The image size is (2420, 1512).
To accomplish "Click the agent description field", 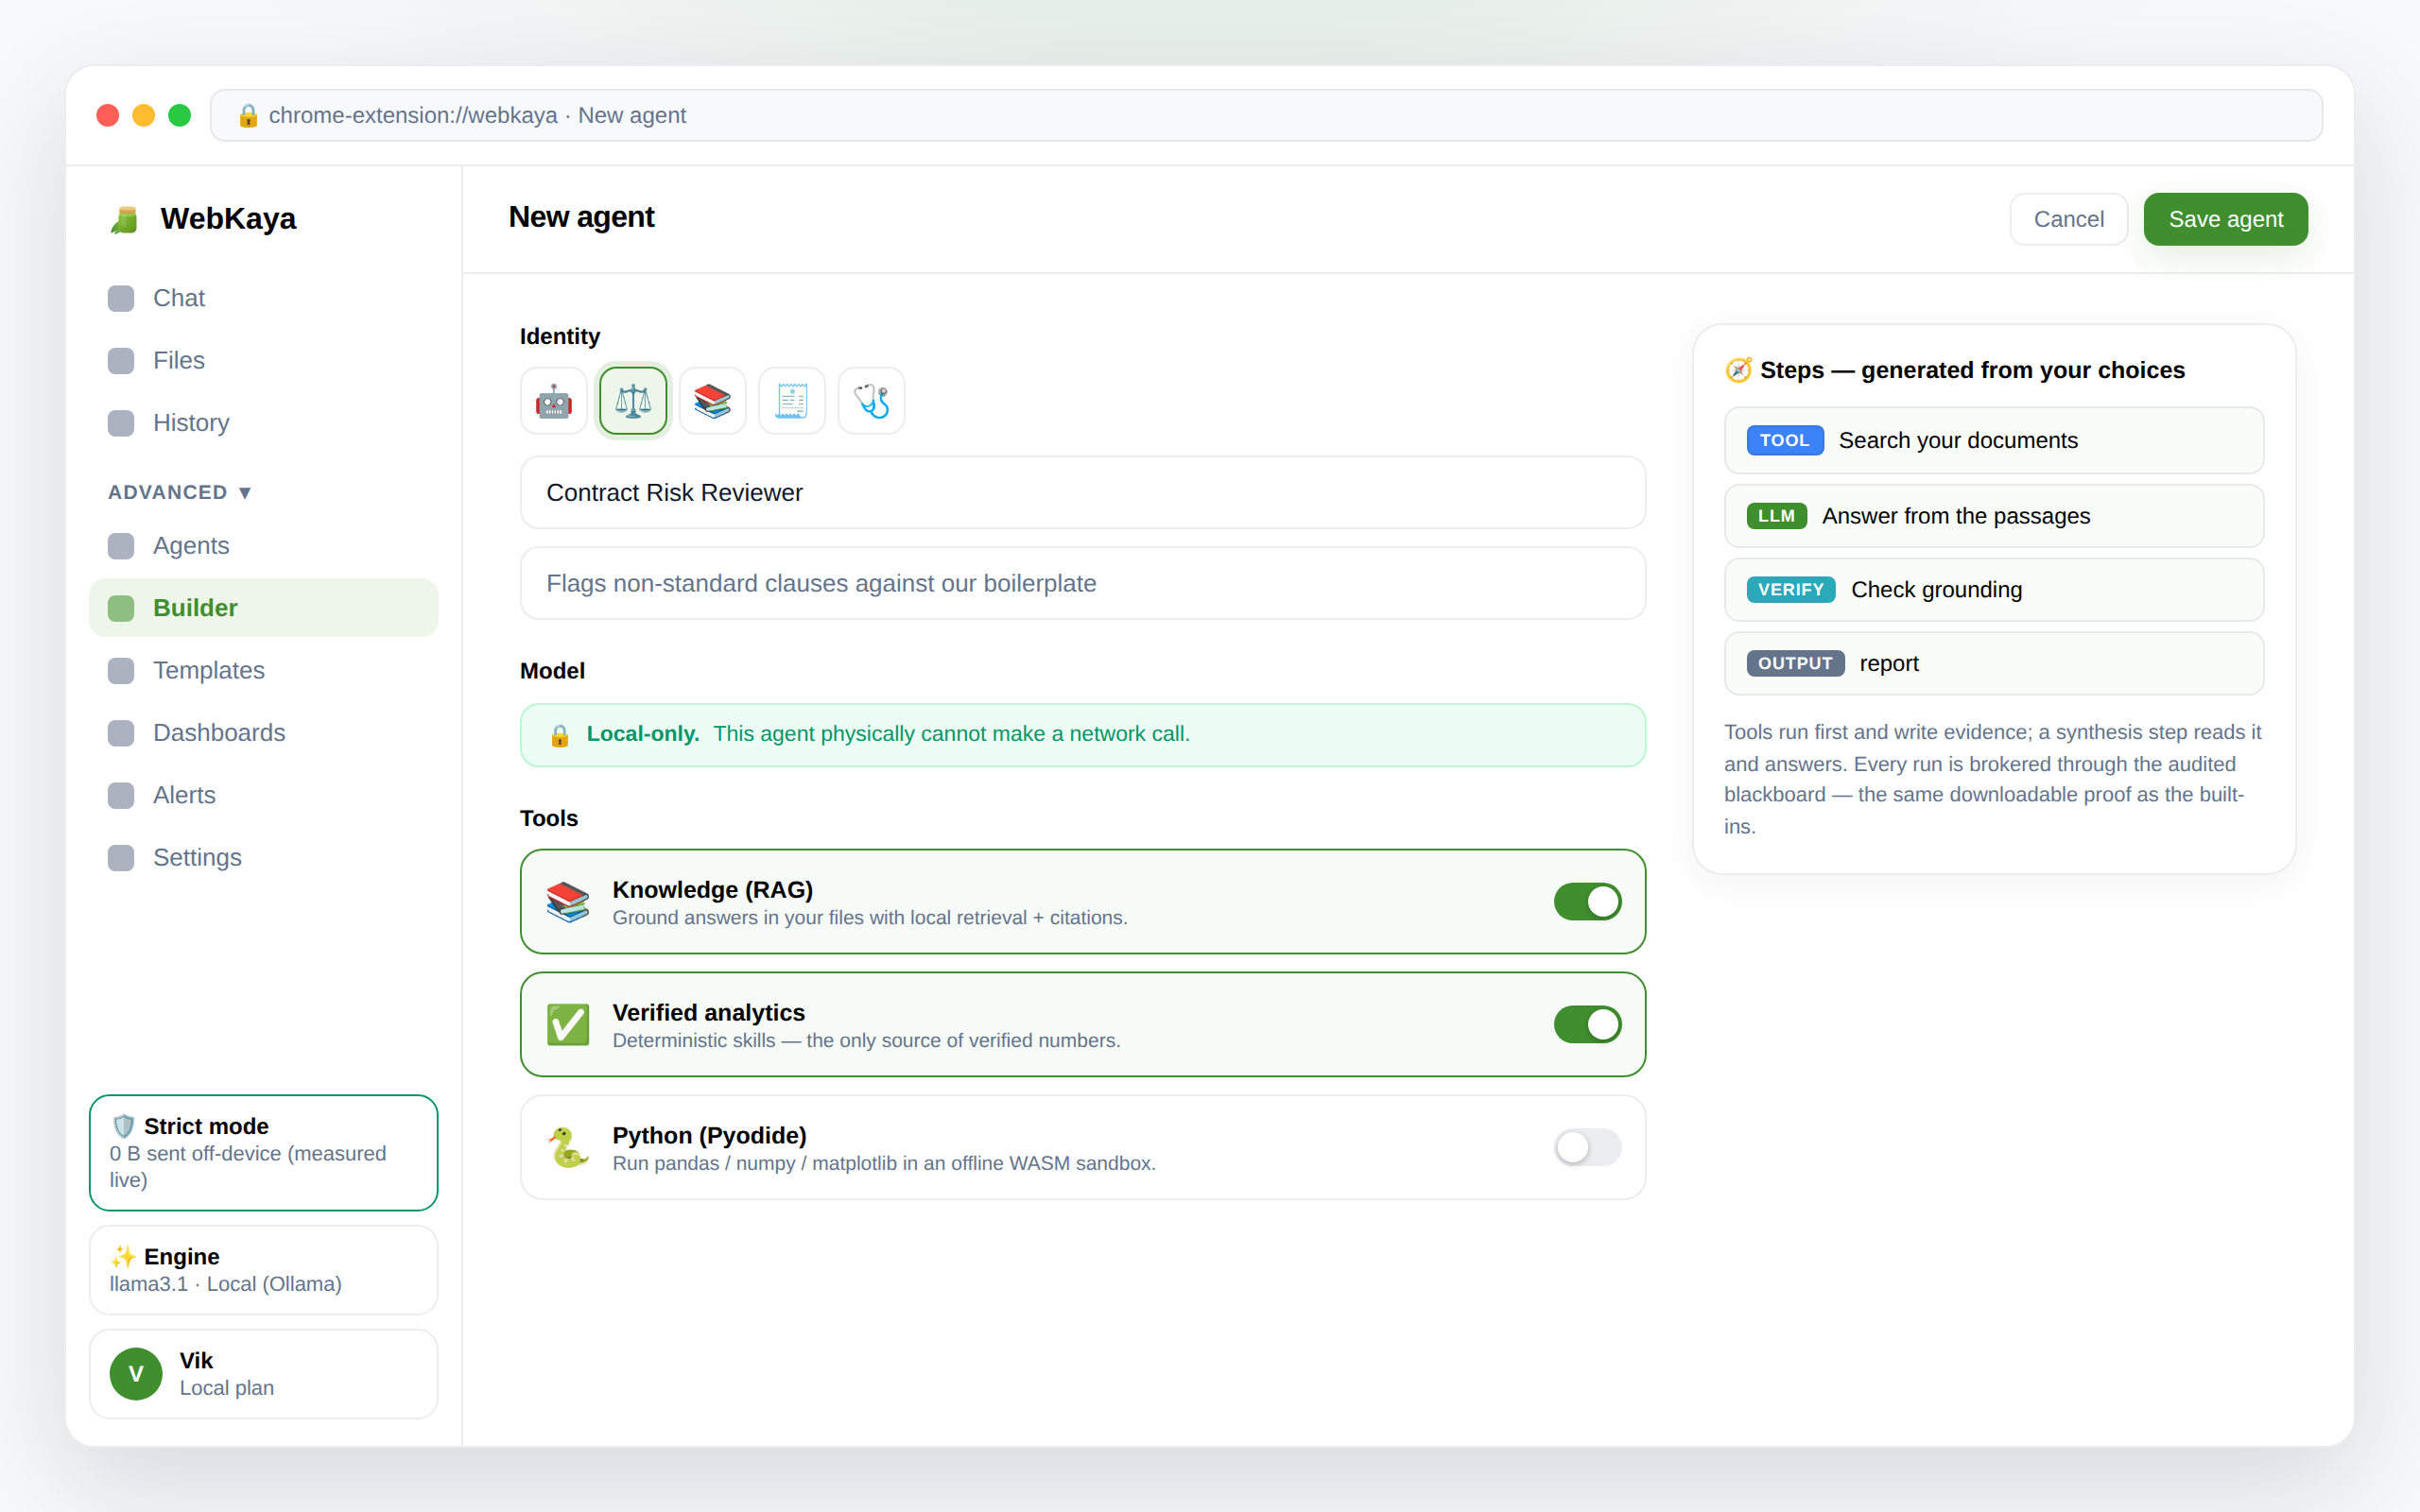I will (x=1083, y=583).
